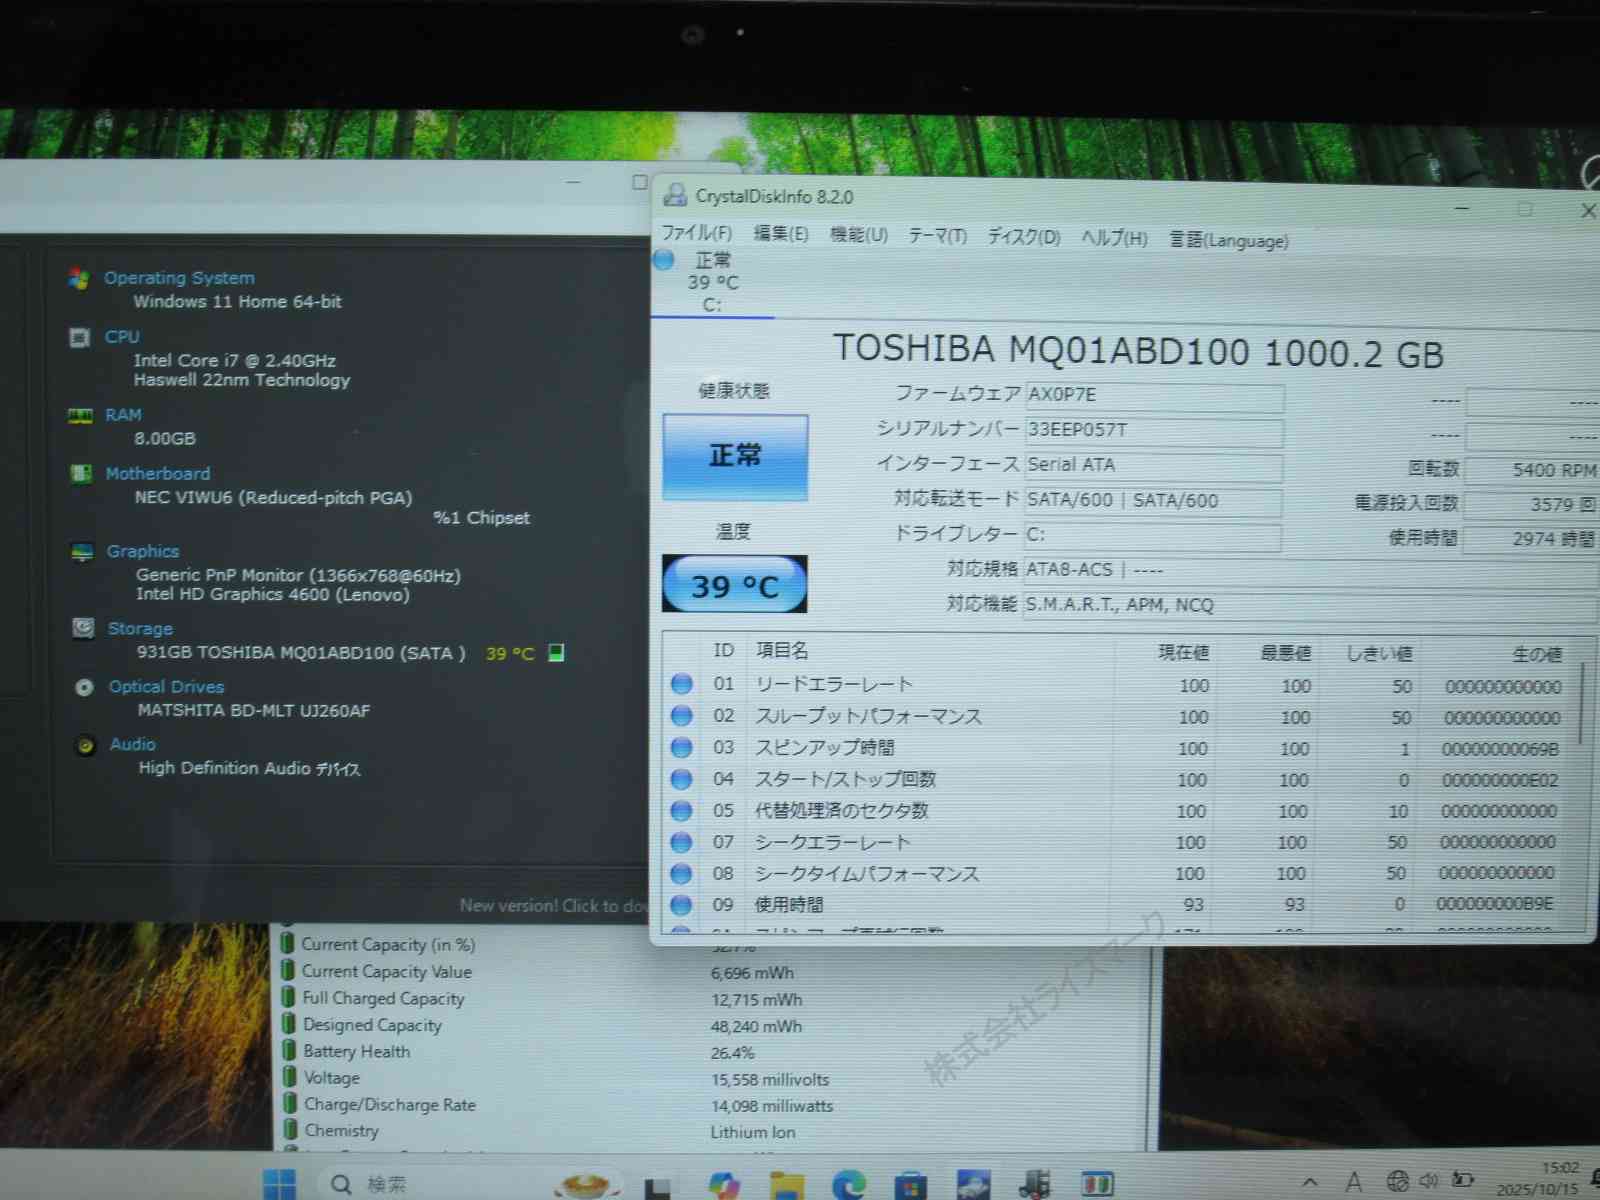This screenshot has width=1600, height=1200.
Task: Click the Storage section link in Speccy
Action: (x=140, y=629)
